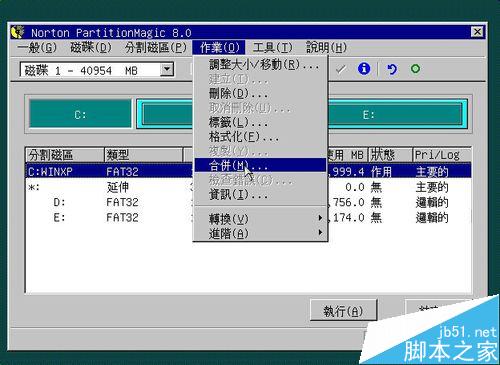The width and height of the screenshot is (500, 365).
Task: Click the 分割磁區 column header
Action: pos(65,155)
